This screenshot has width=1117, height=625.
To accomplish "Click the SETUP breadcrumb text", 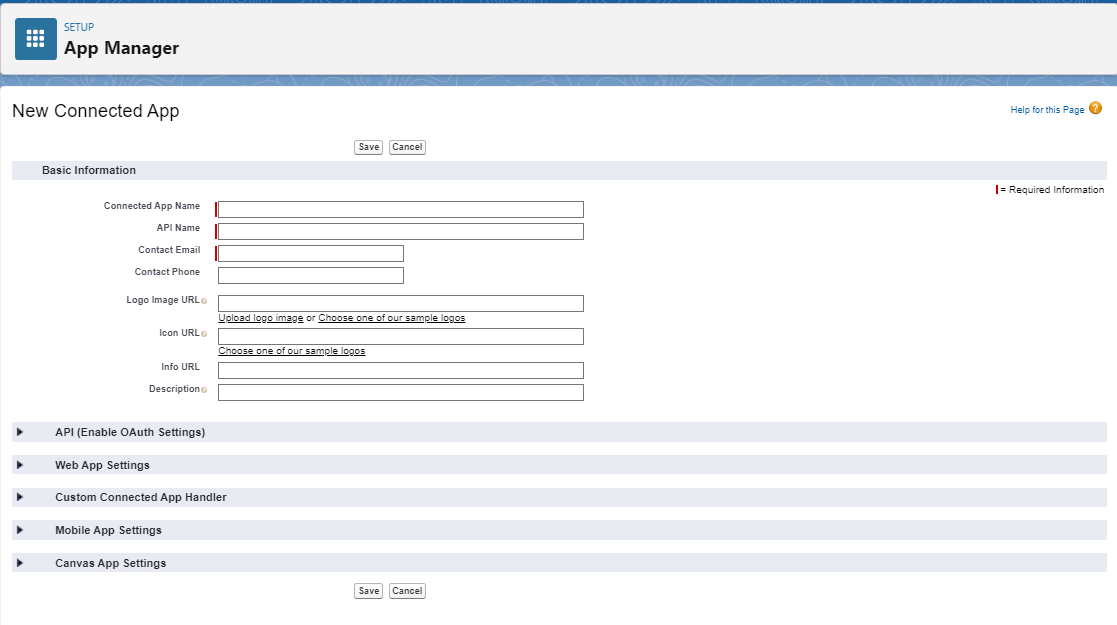I will click(x=79, y=27).
